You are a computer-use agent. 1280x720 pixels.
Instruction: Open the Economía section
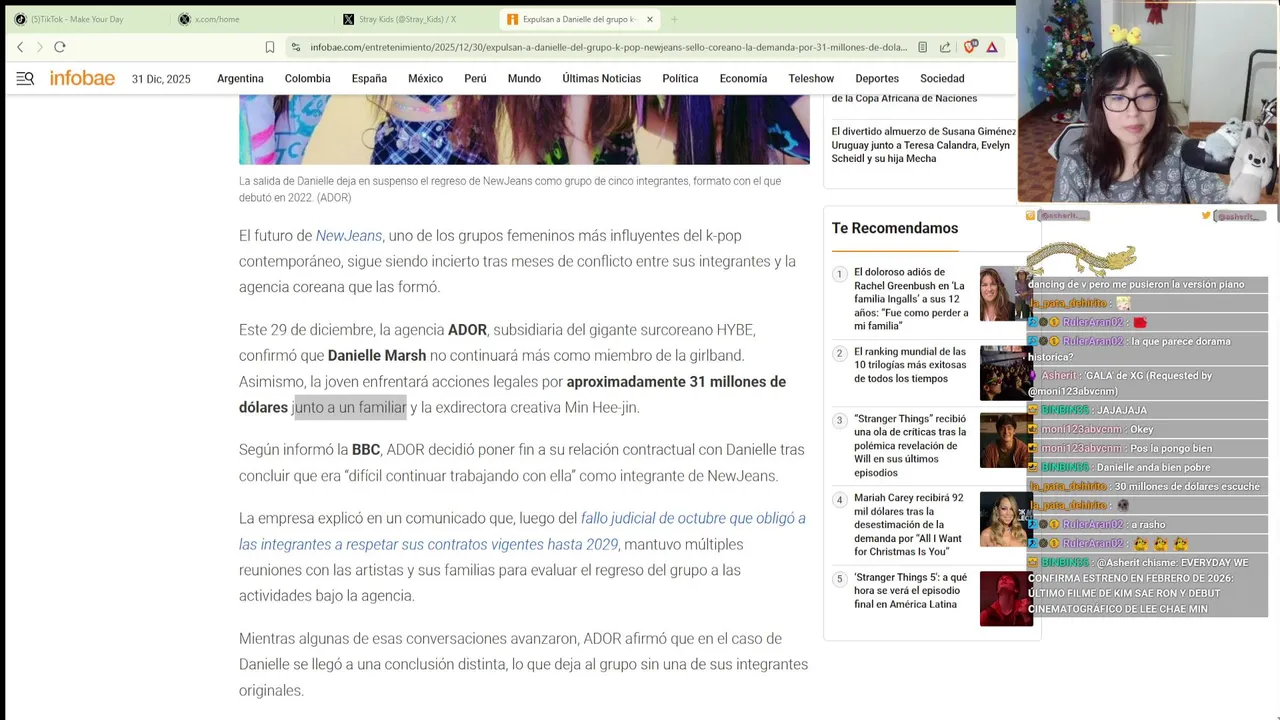tap(743, 78)
